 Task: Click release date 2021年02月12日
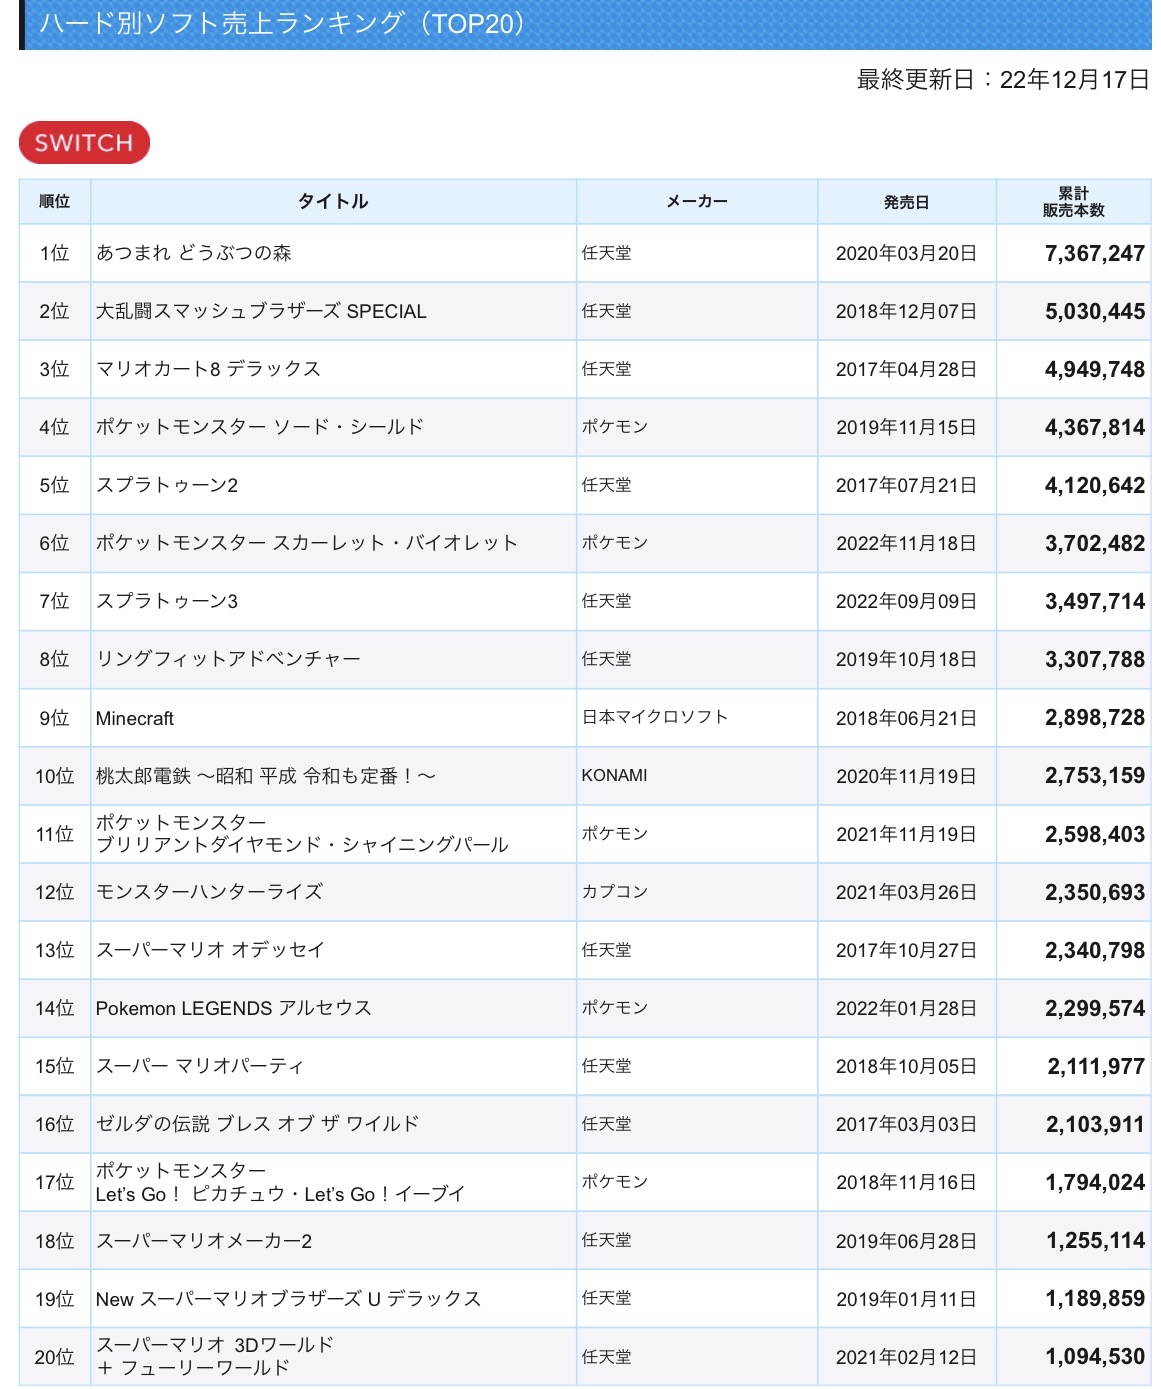pos(906,1357)
